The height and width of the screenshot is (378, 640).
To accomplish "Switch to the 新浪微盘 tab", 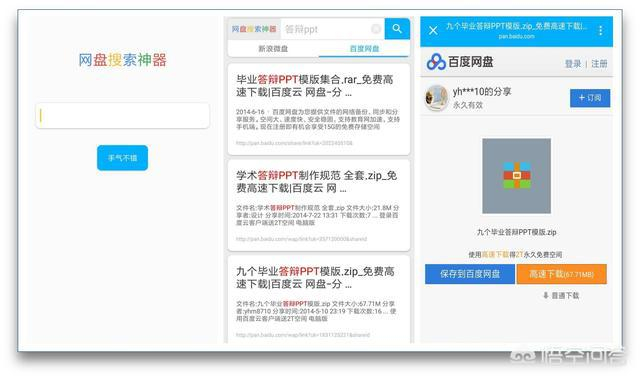I will 273,49.
